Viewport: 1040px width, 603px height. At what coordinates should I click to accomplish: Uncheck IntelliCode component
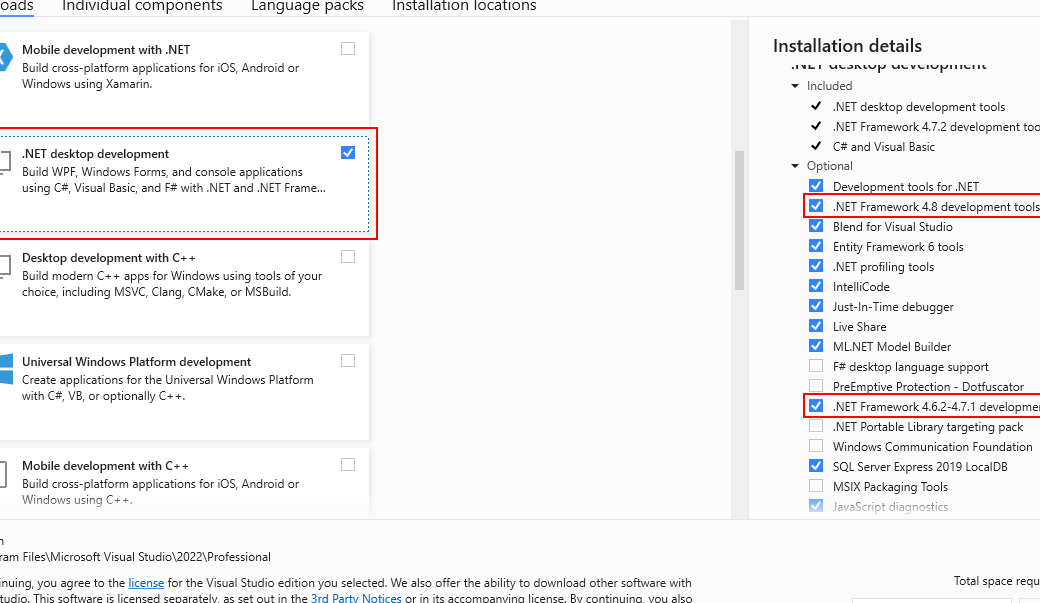point(816,285)
